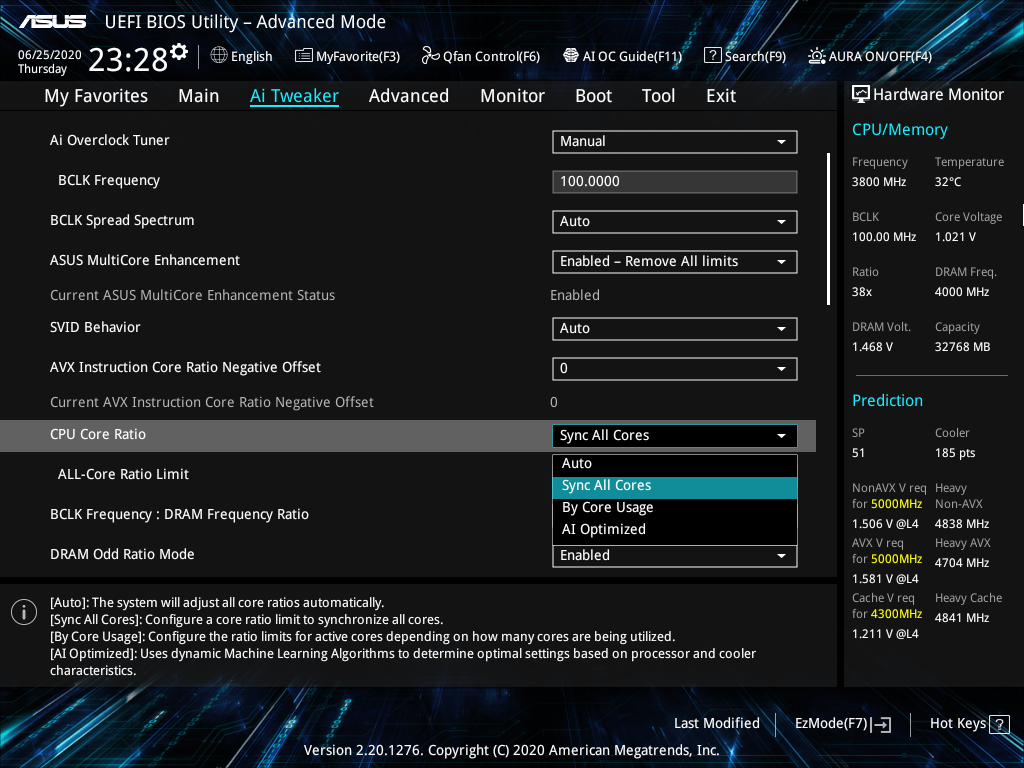Click the SVID Behavior label
Image resolution: width=1024 pixels, height=768 pixels.
coord(95,327)
